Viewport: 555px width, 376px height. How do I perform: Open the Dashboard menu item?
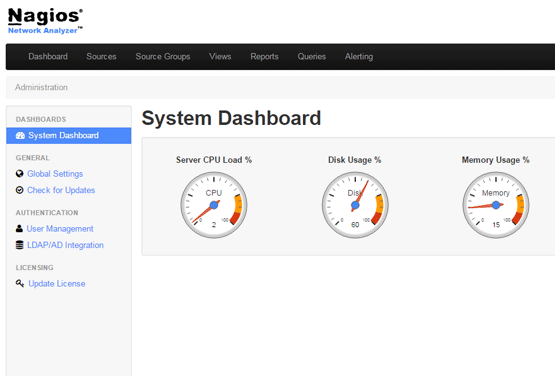[48, 57]
